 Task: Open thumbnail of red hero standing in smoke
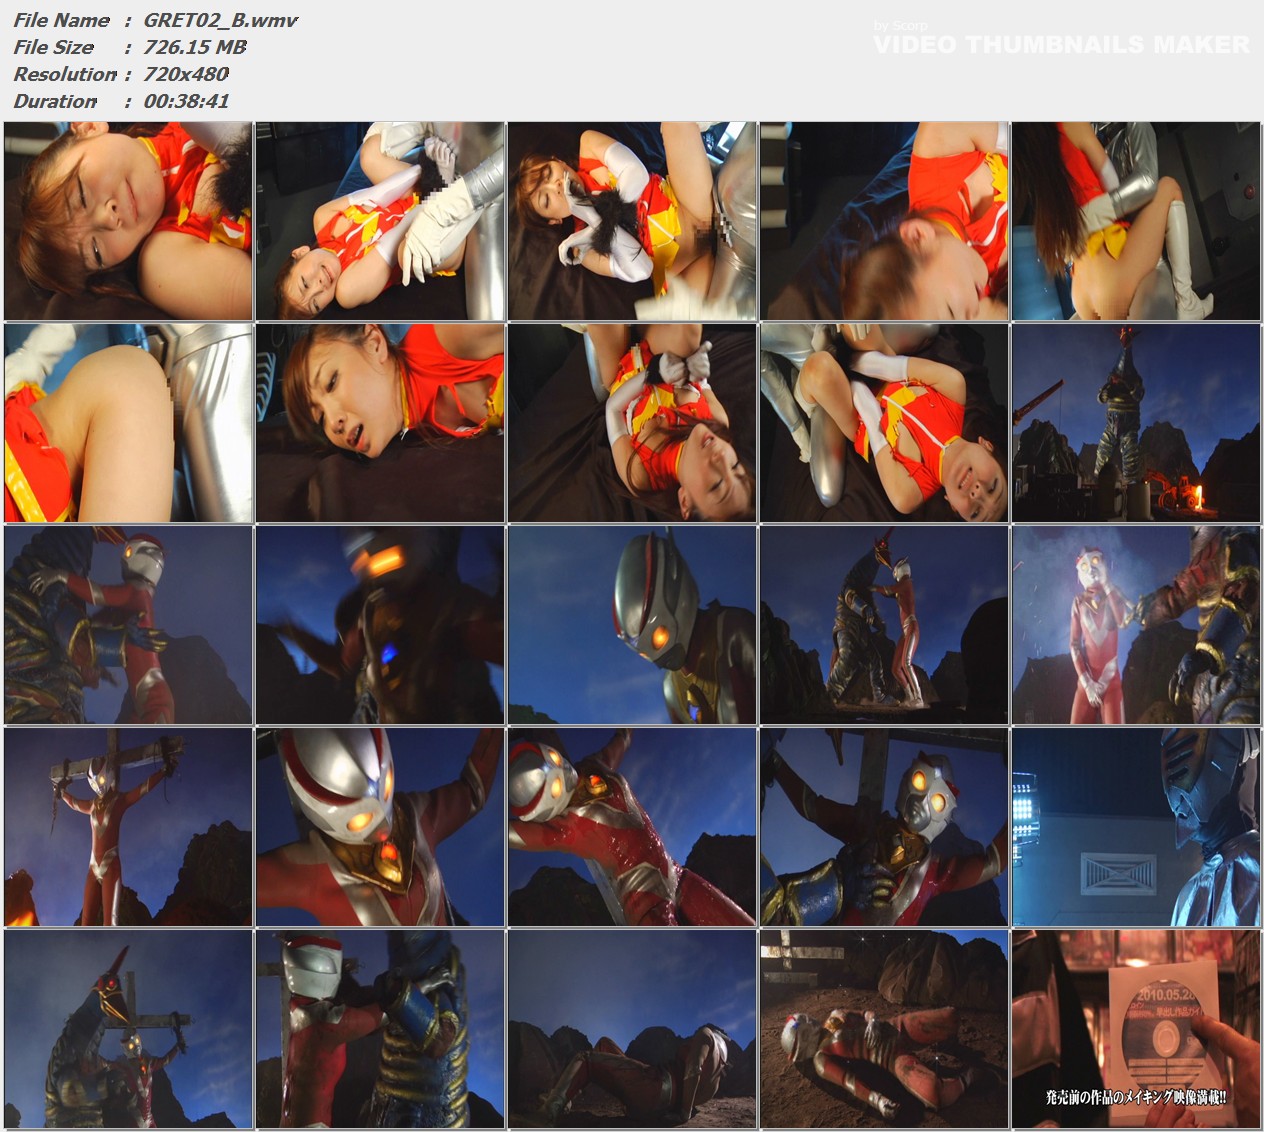click(x=1136, y=625)
